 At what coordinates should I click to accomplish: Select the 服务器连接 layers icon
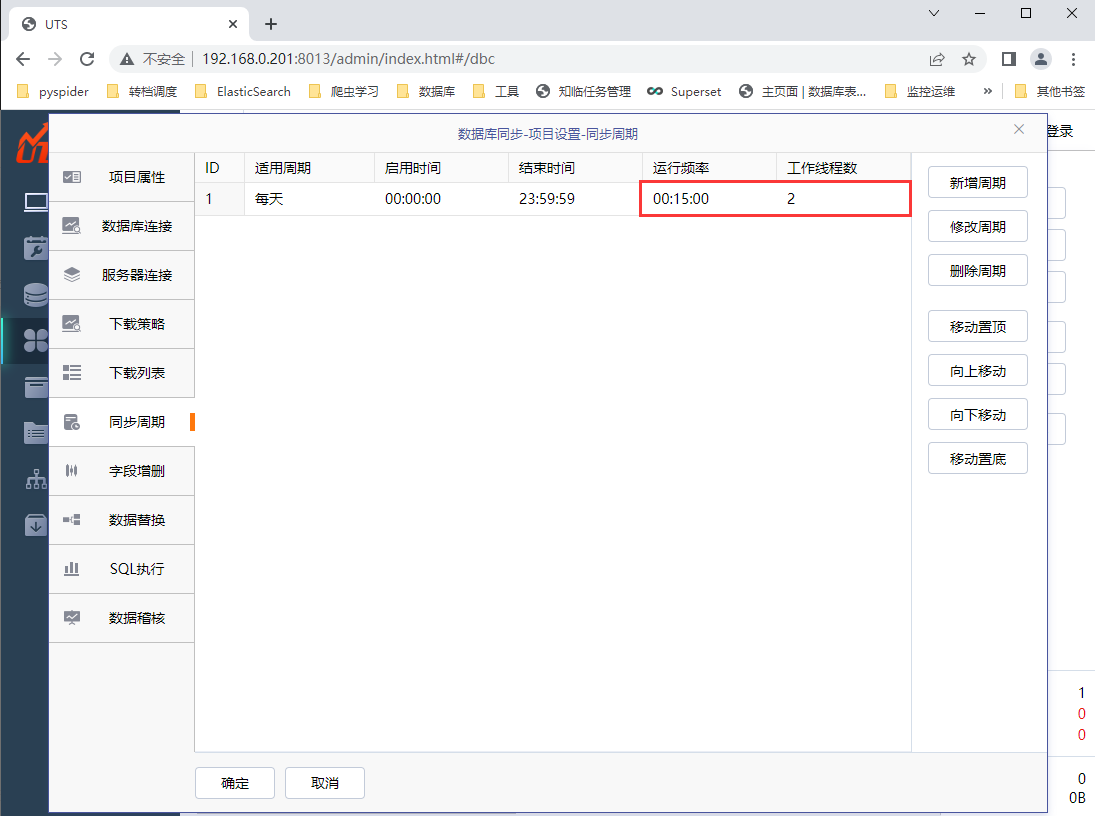pyautogui.click(x=72, y=275)
